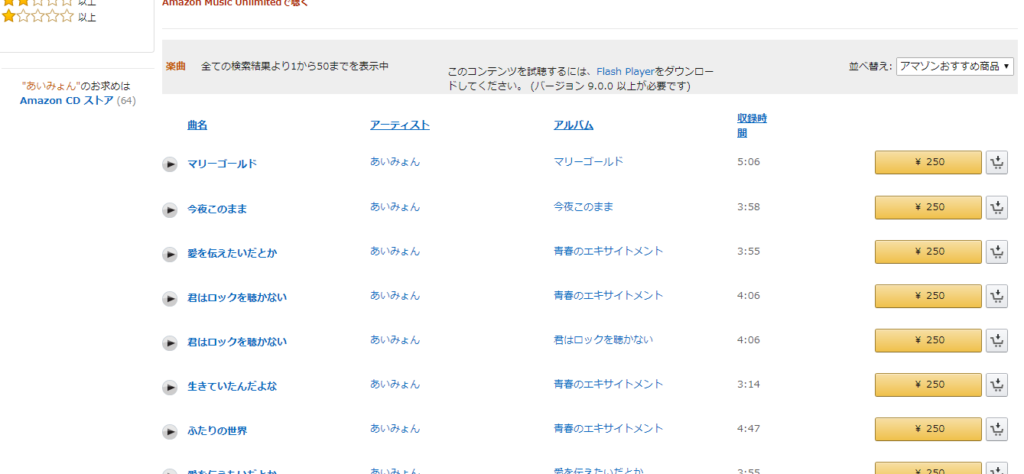Play 君はロックを聴かない from the 君はロックを聴かない album
This screenshot has width=1024, height=474.
pos(170,343)
